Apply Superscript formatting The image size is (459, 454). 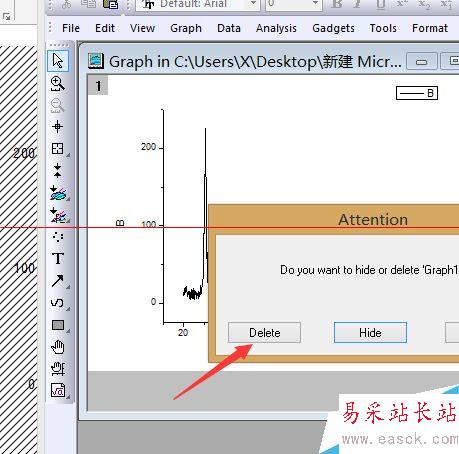tap(402, 4)
